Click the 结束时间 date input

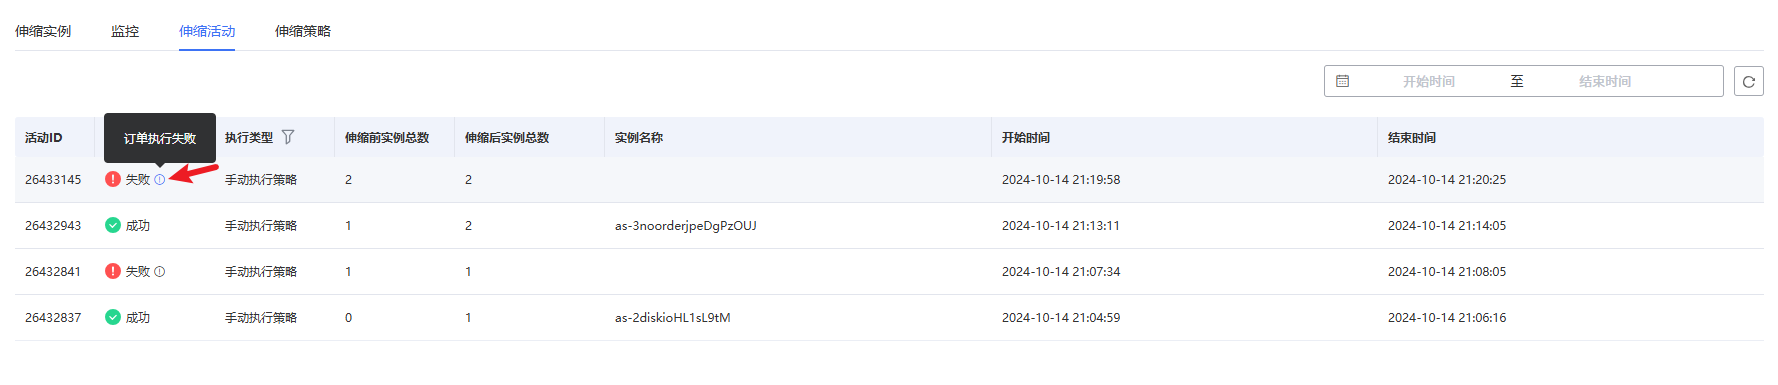(x=1605, y=82)
